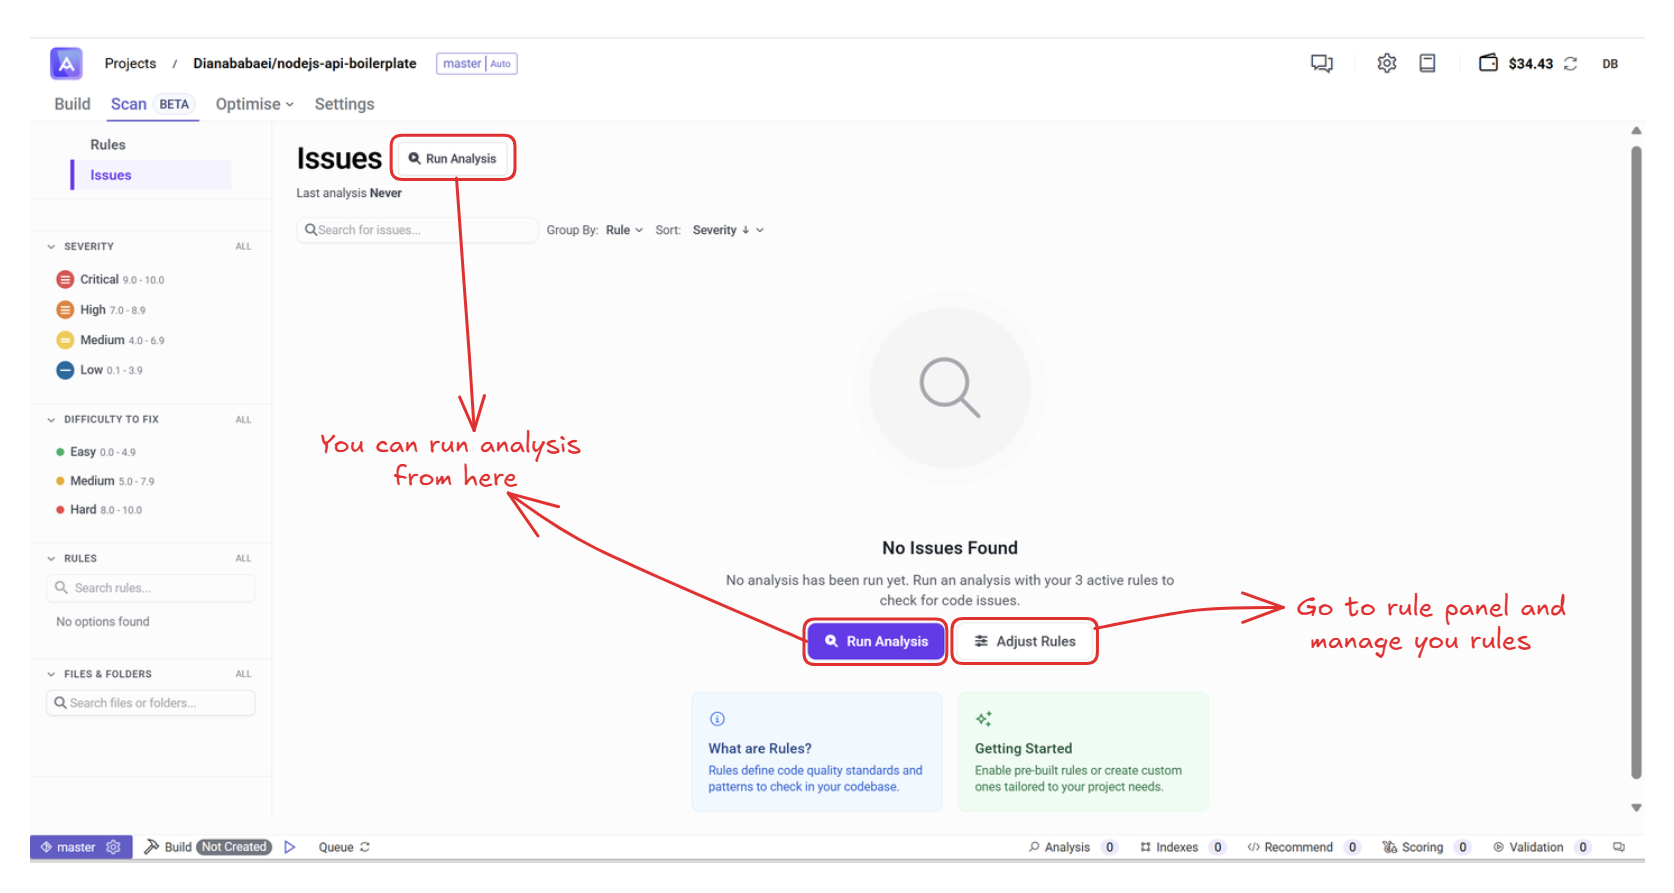Open the Group By Rule dropdown
The height and width of the screenshot is (893, 1674).
click(624, 230)
